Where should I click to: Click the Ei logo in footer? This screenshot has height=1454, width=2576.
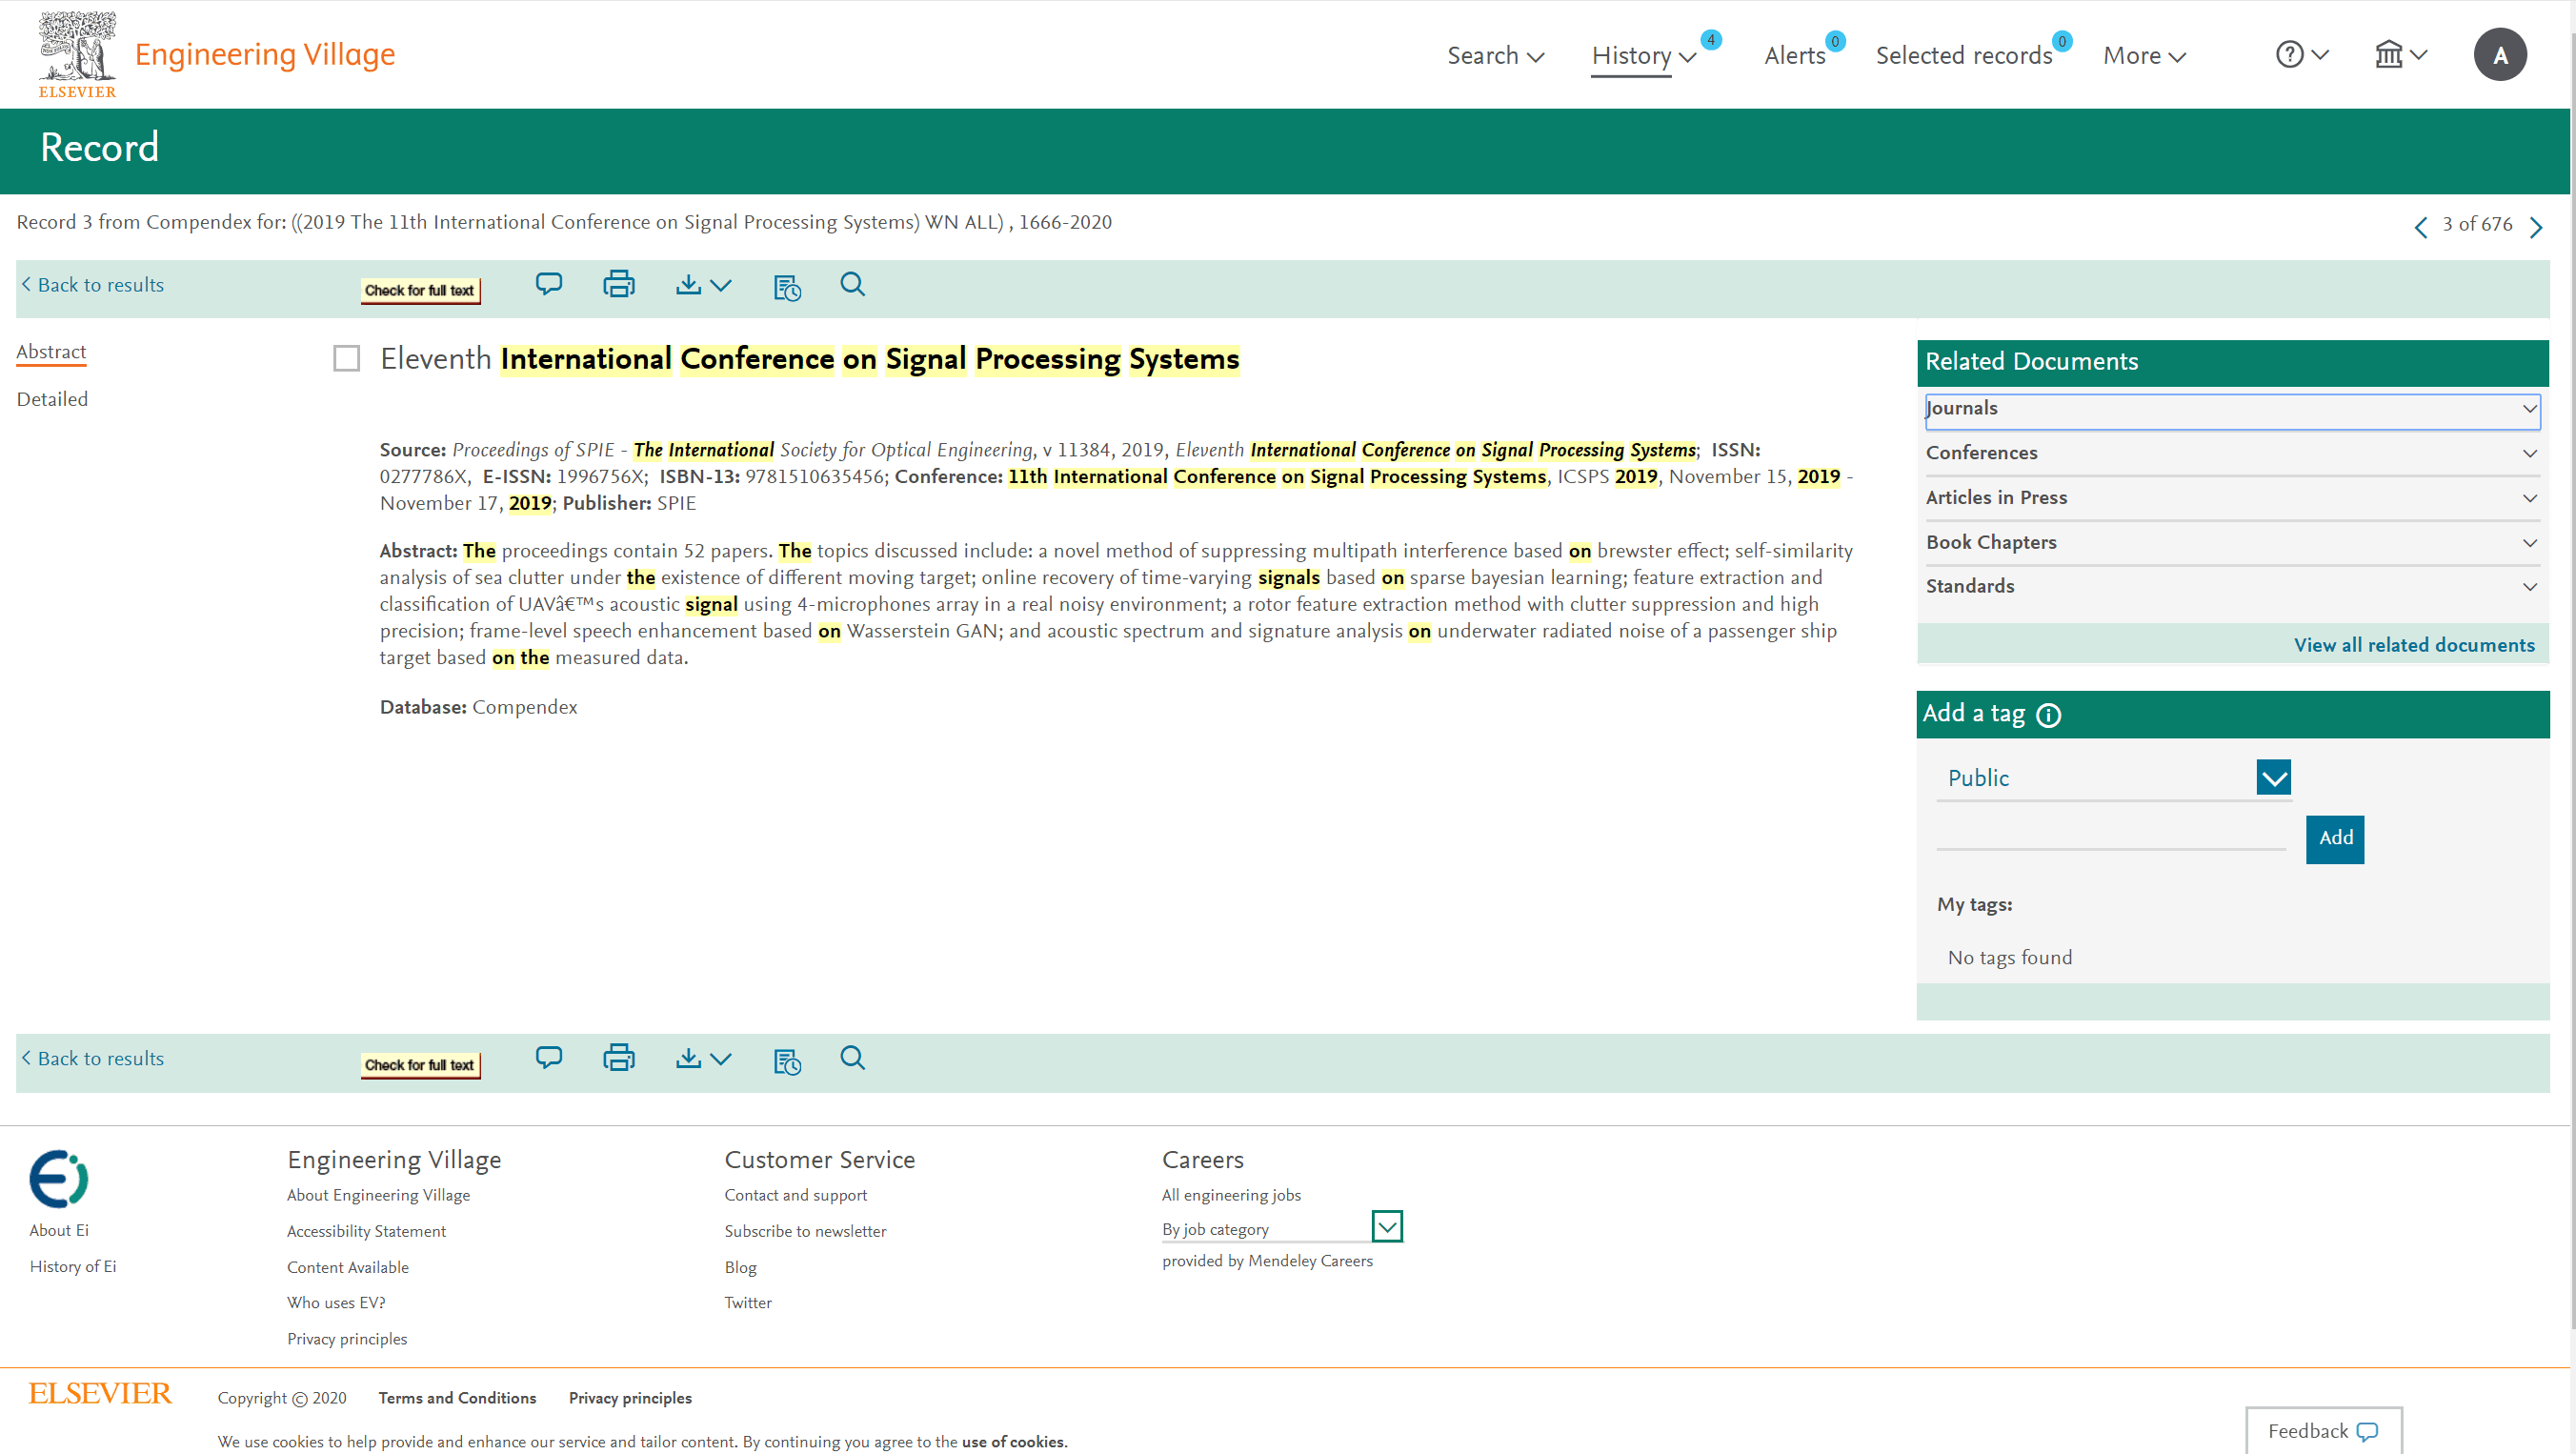pos(59,1179)
